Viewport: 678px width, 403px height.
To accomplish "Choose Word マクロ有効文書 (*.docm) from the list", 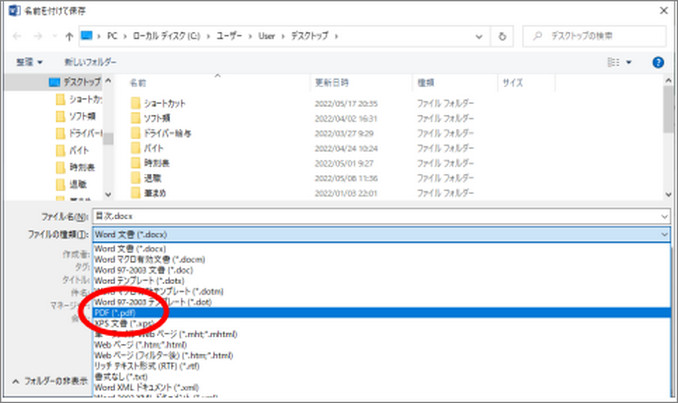I will click(x=381, y=259).
